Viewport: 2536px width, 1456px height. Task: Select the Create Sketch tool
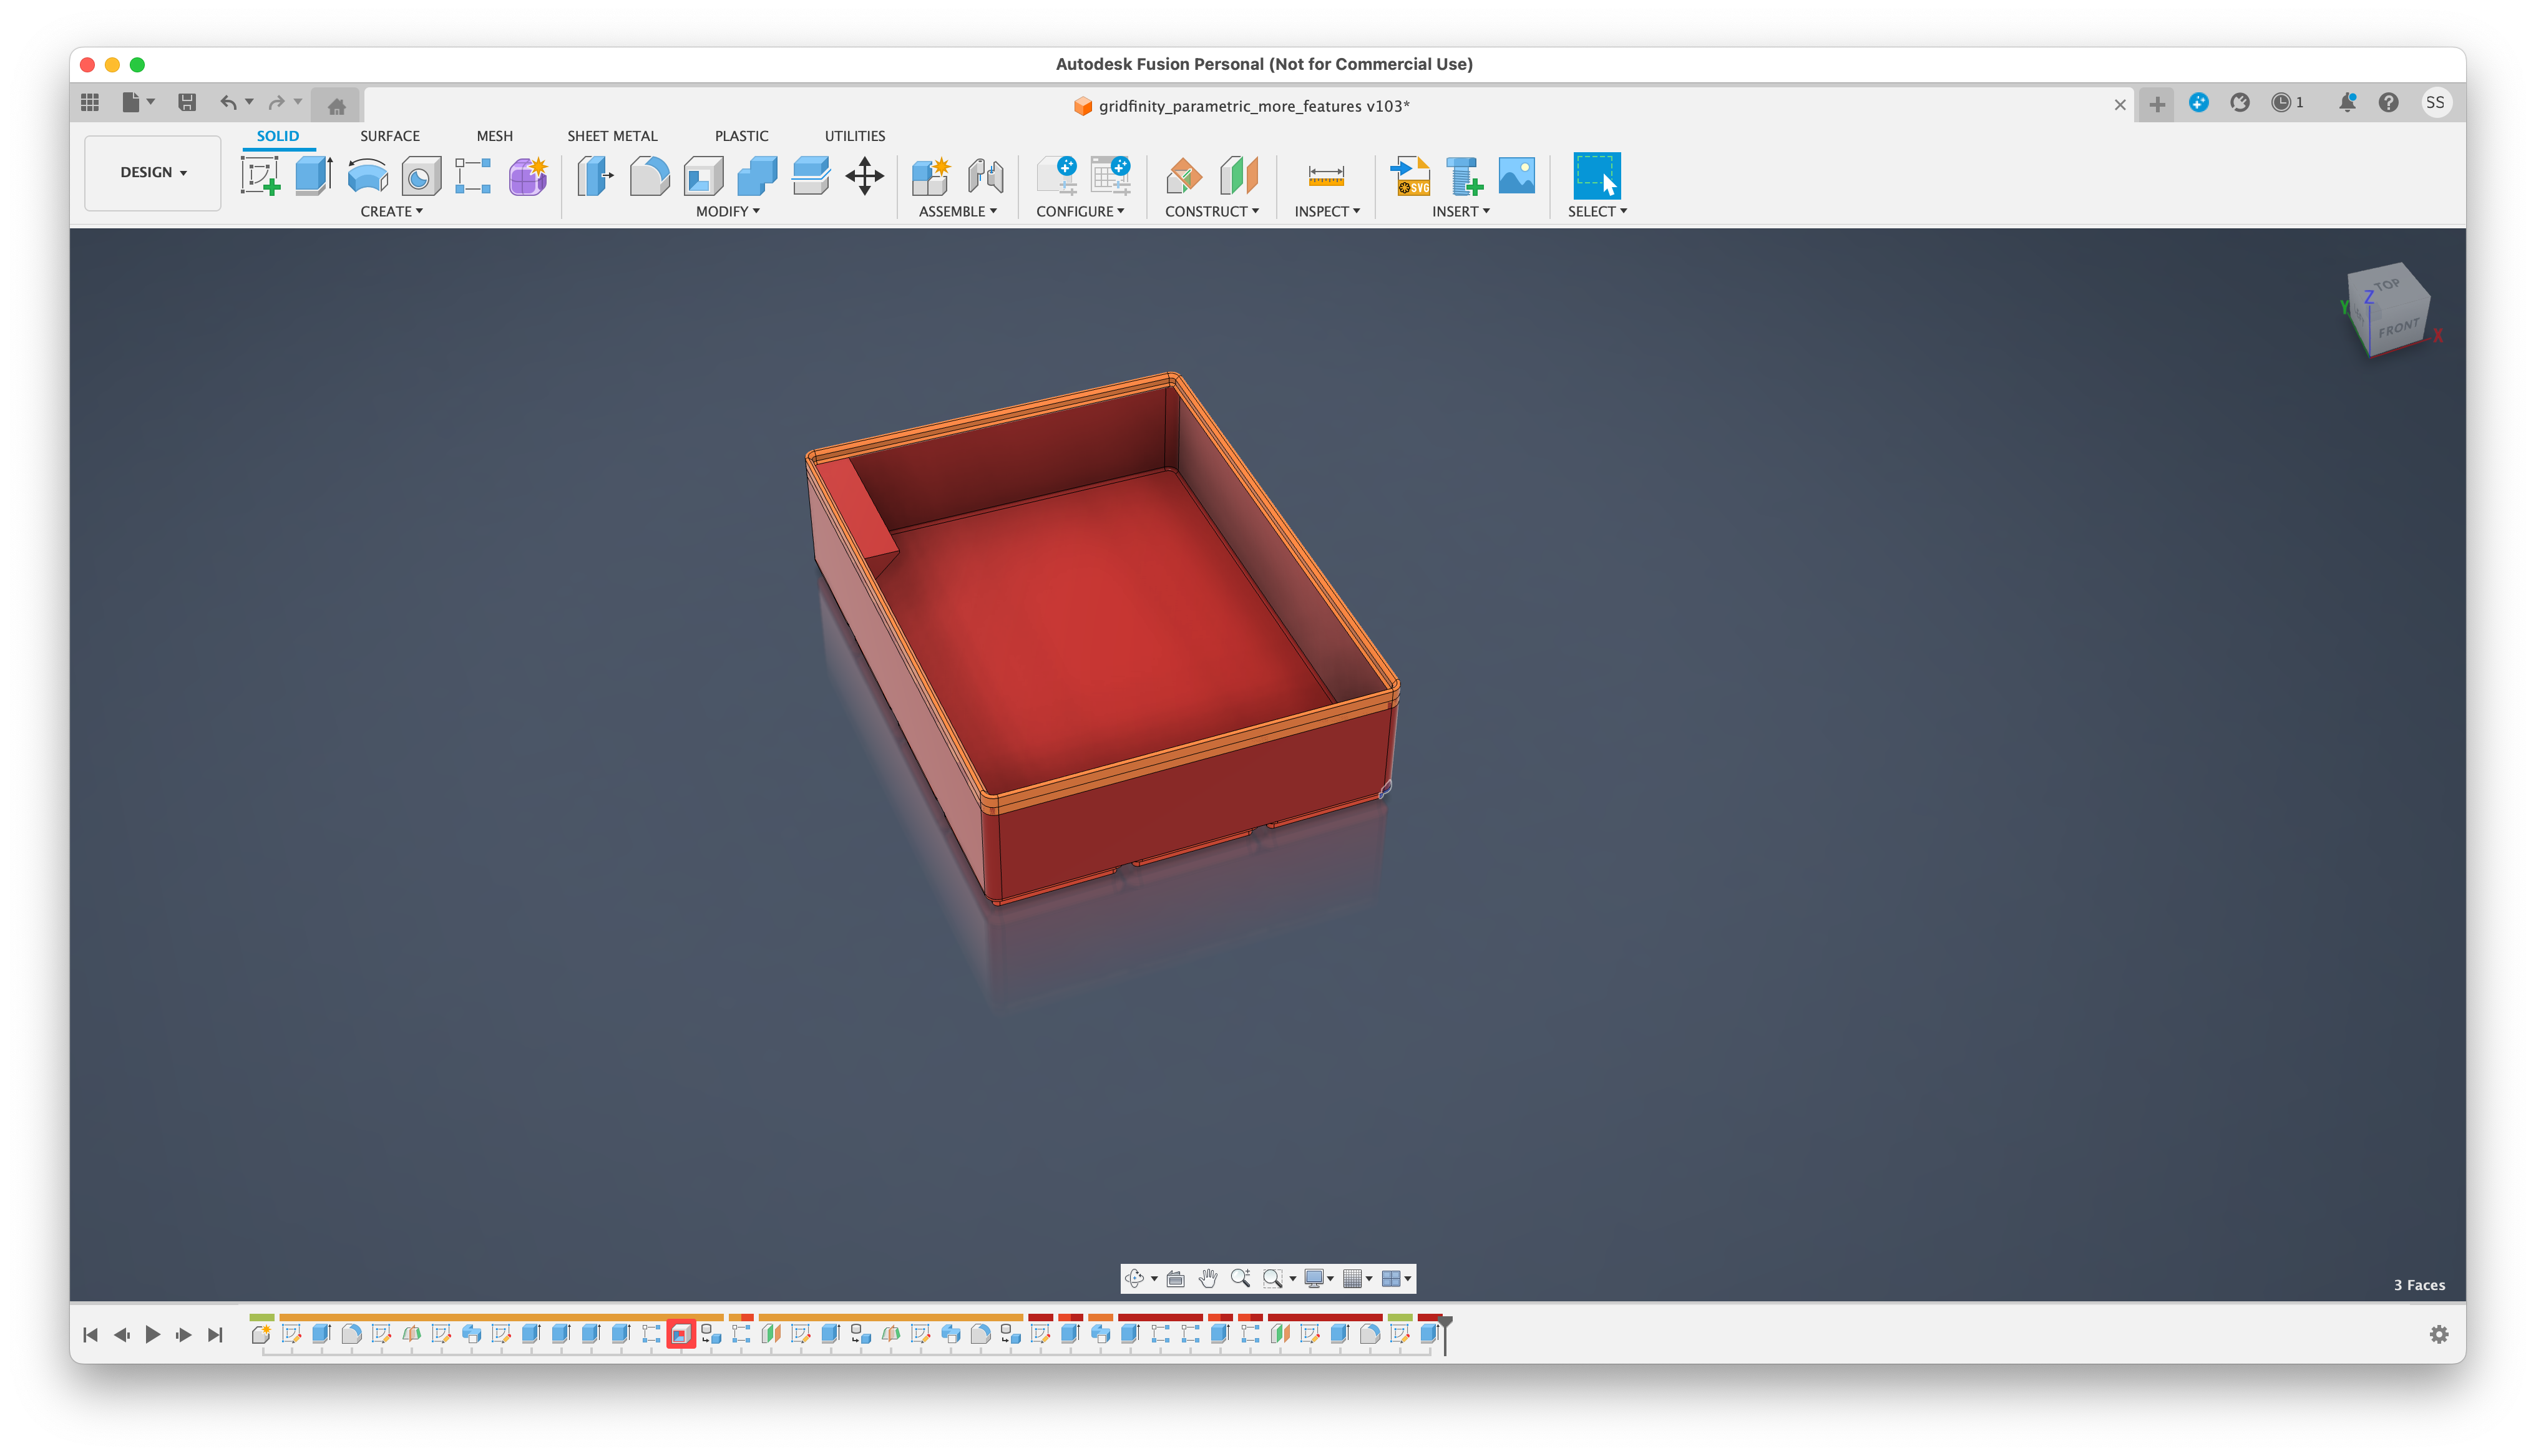pos(261,175)
